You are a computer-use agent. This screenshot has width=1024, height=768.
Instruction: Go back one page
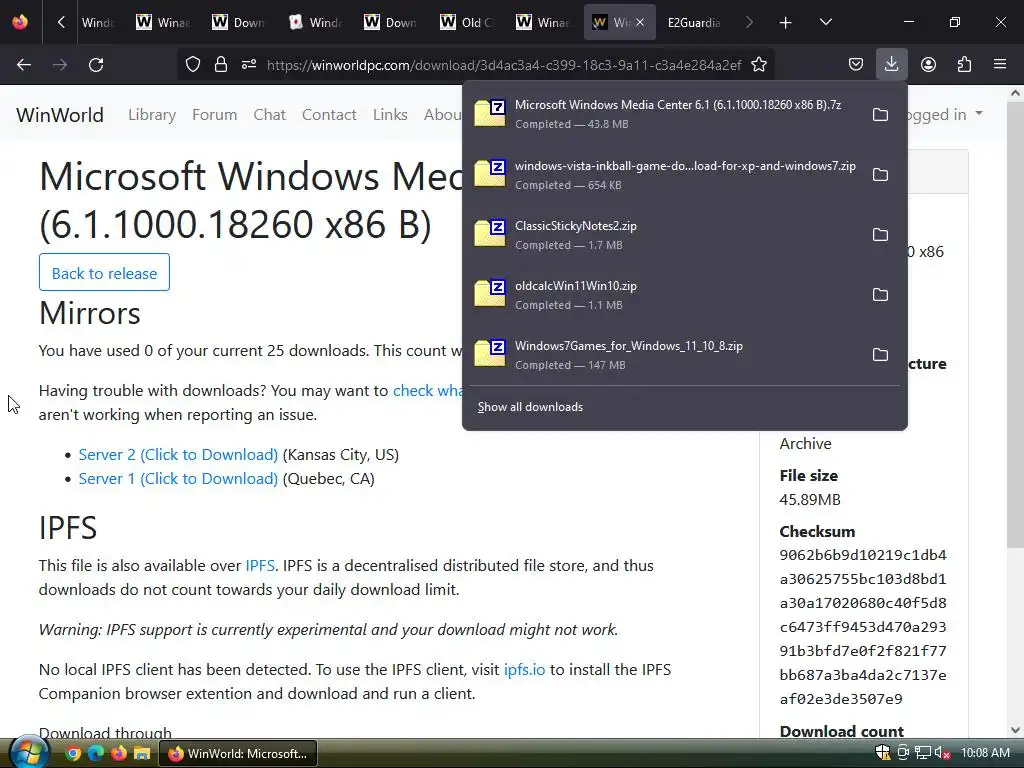(24, 65)
